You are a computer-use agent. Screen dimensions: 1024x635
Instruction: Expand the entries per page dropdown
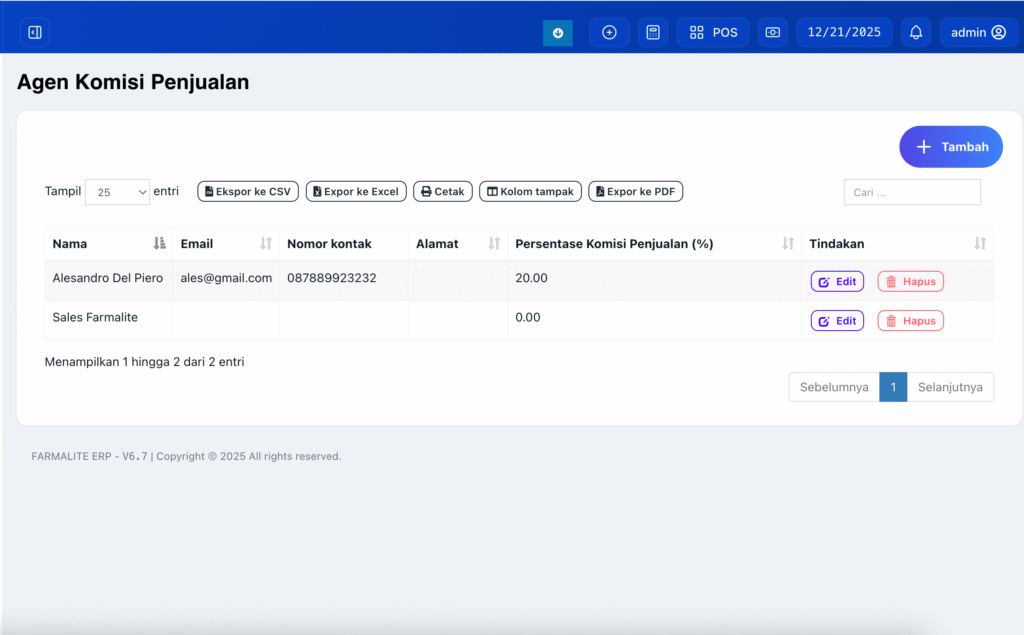117,192
